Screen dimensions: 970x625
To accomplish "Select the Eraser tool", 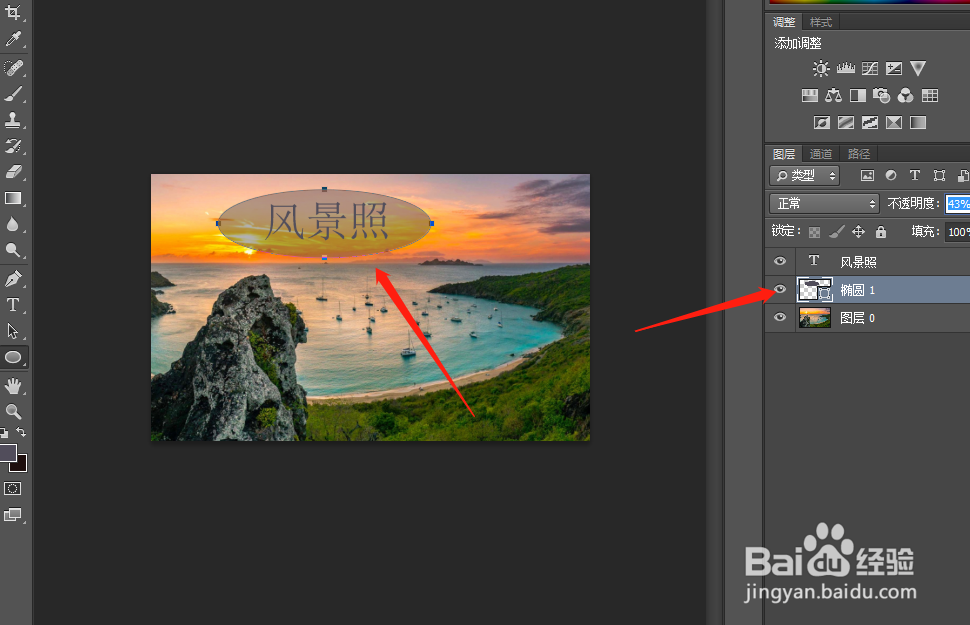I will 13,171.
